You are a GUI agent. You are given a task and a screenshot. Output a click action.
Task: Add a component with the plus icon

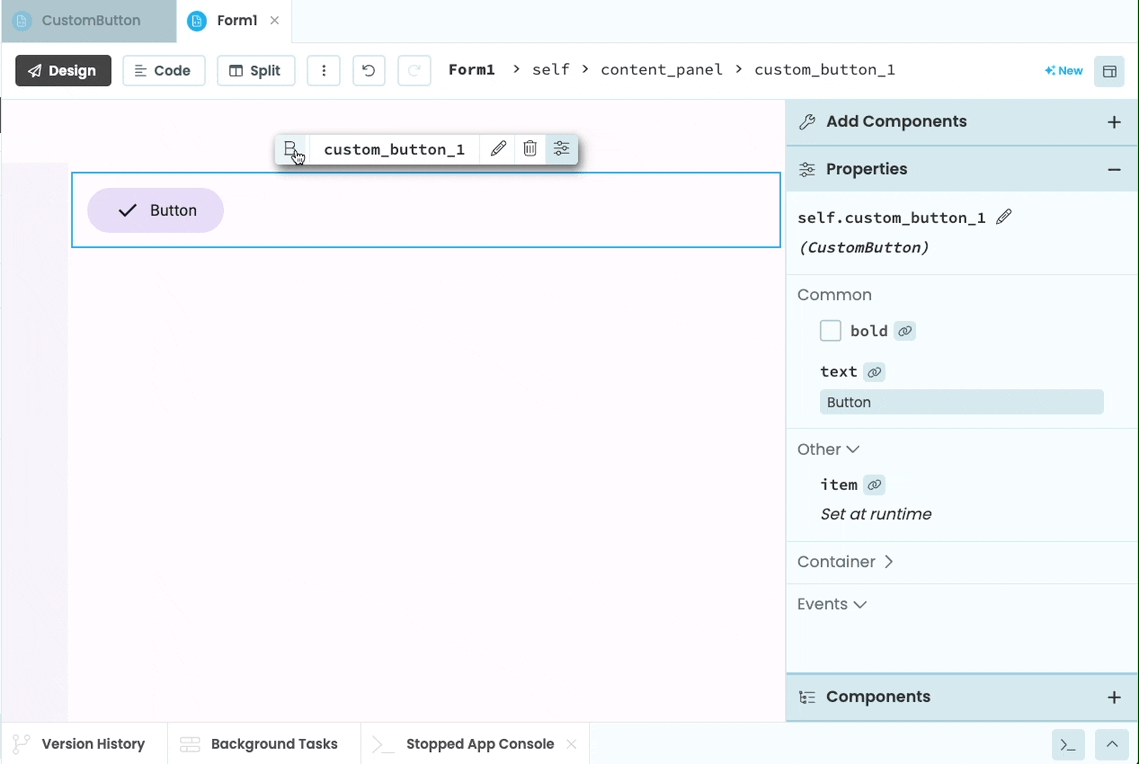1113,121
